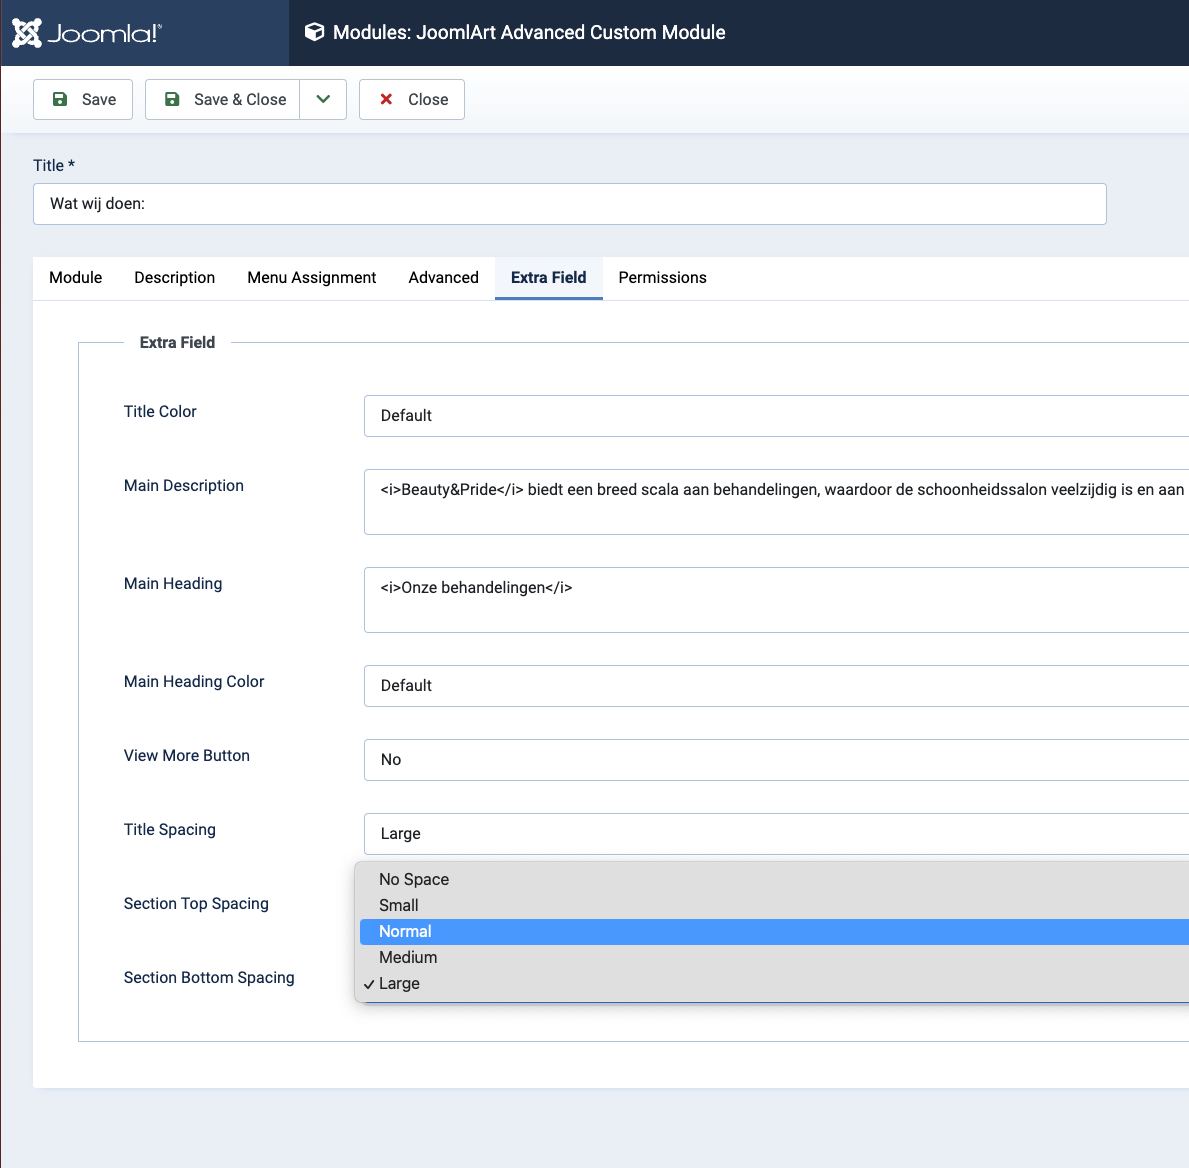This screenshot has height=1168, width=1189.
Task: Switch to the Permissions tab
Action: point(662,278)
